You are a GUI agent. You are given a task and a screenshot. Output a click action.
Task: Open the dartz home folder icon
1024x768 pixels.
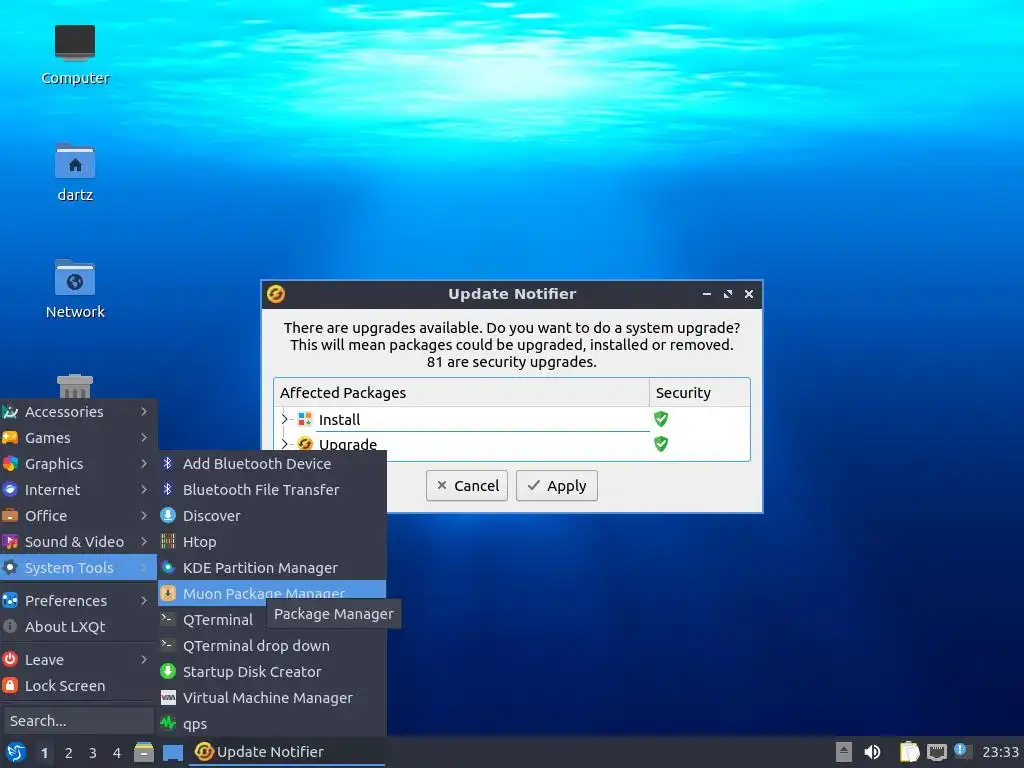click(x=74, y=172)
